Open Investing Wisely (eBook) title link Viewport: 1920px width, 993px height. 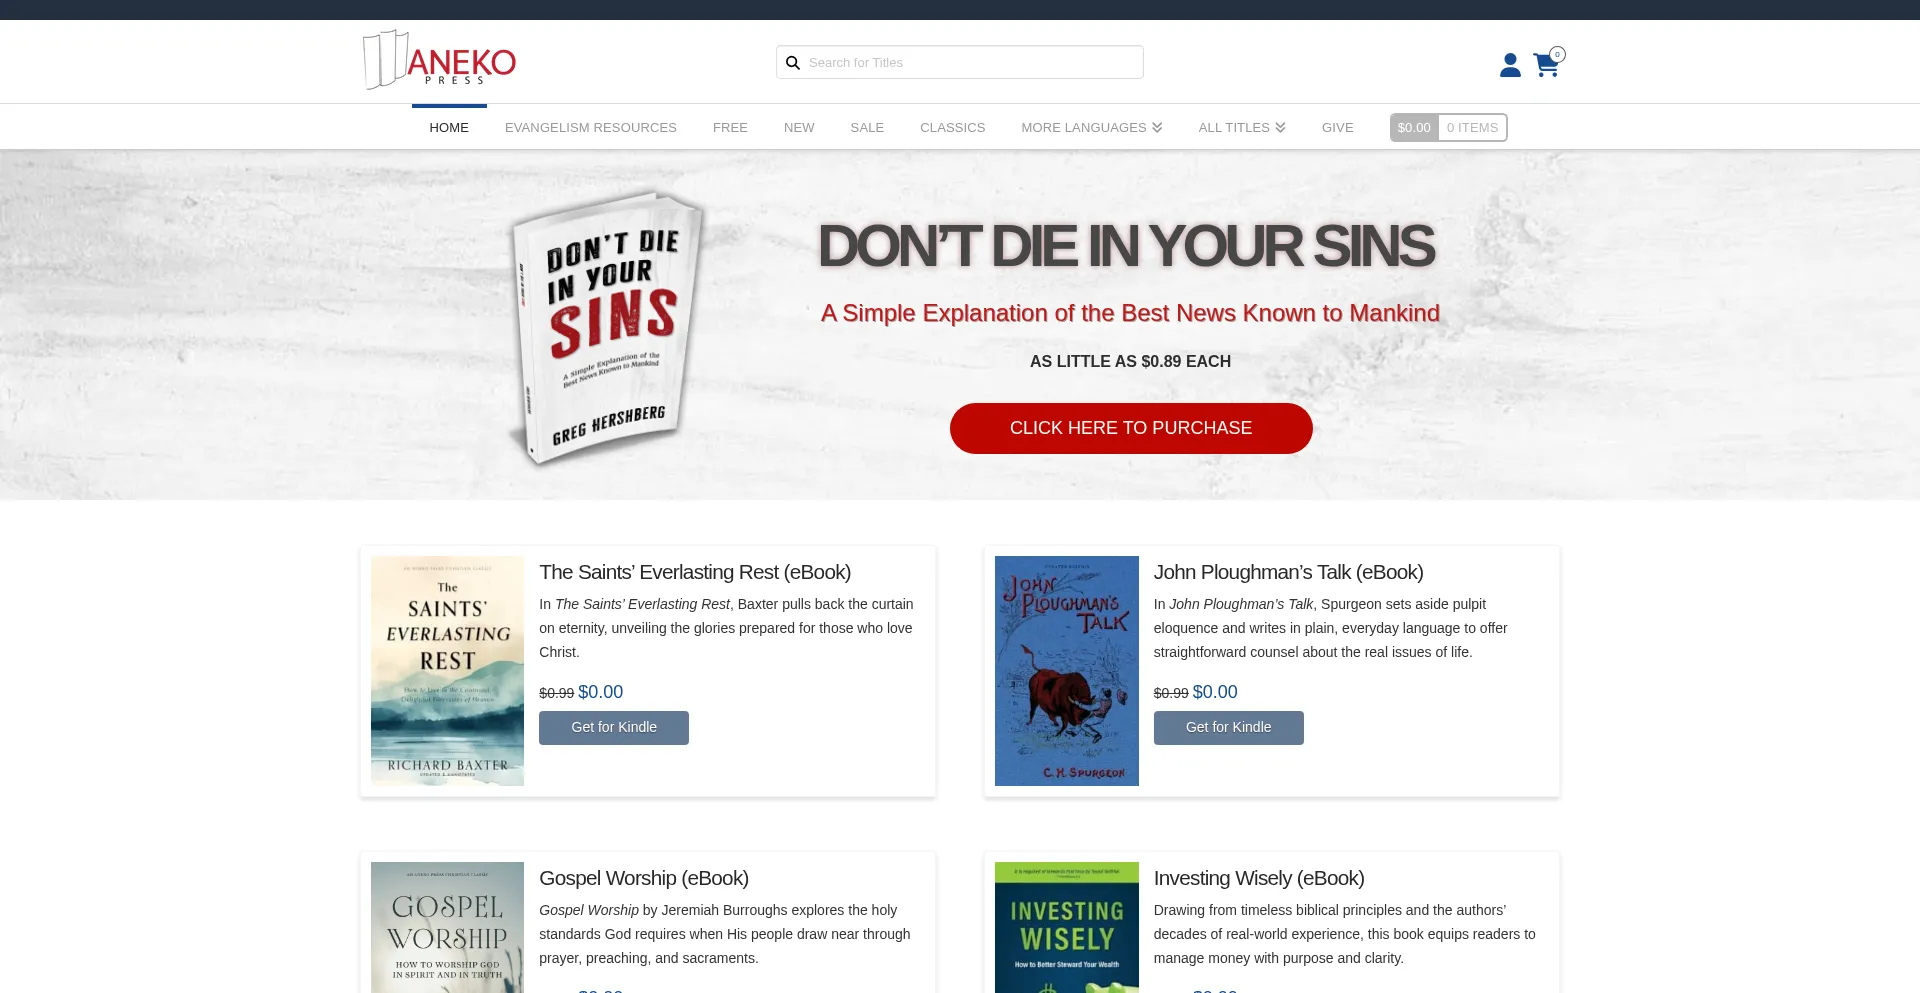point(1259,878)
